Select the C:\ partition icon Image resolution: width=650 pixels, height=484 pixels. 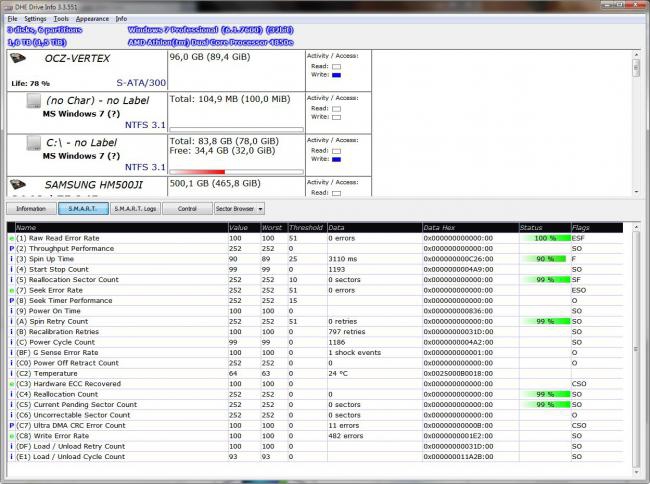tap(34, 143)
